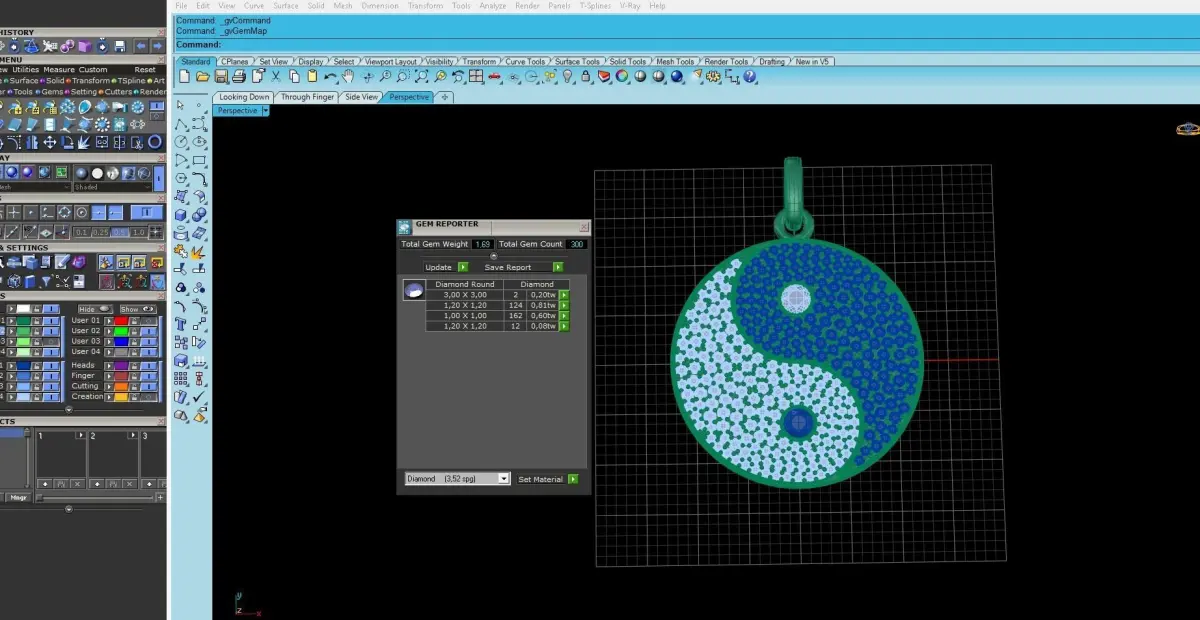Click the Undo arrow icon

(330, 76)
